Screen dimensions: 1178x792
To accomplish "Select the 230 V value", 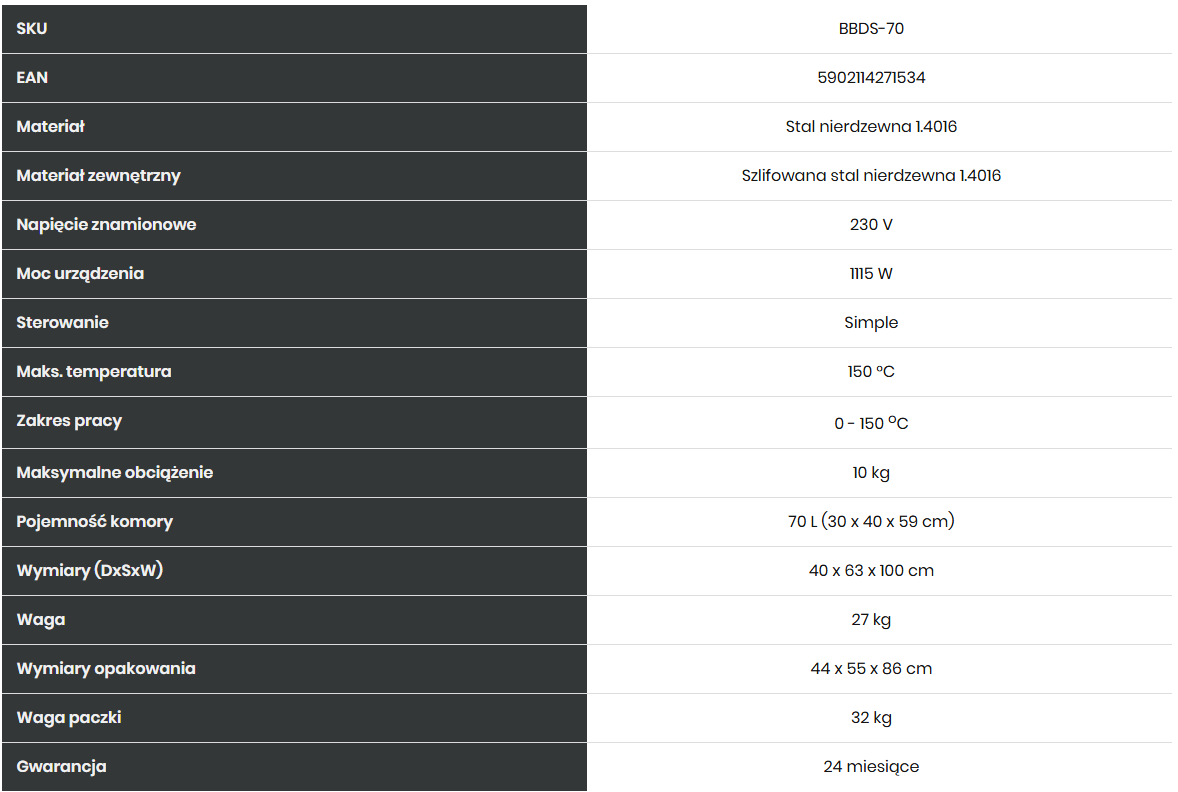I will (x=871, y=225).
